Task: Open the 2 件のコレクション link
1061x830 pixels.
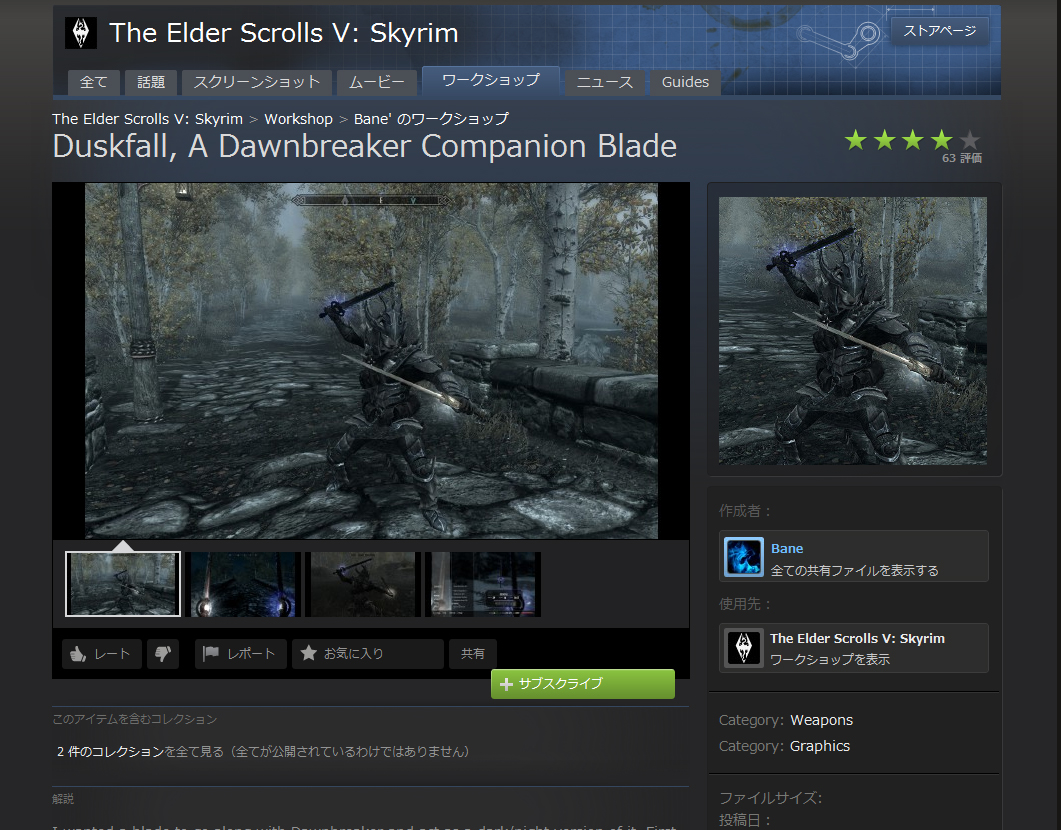Action: pos(110,751)
